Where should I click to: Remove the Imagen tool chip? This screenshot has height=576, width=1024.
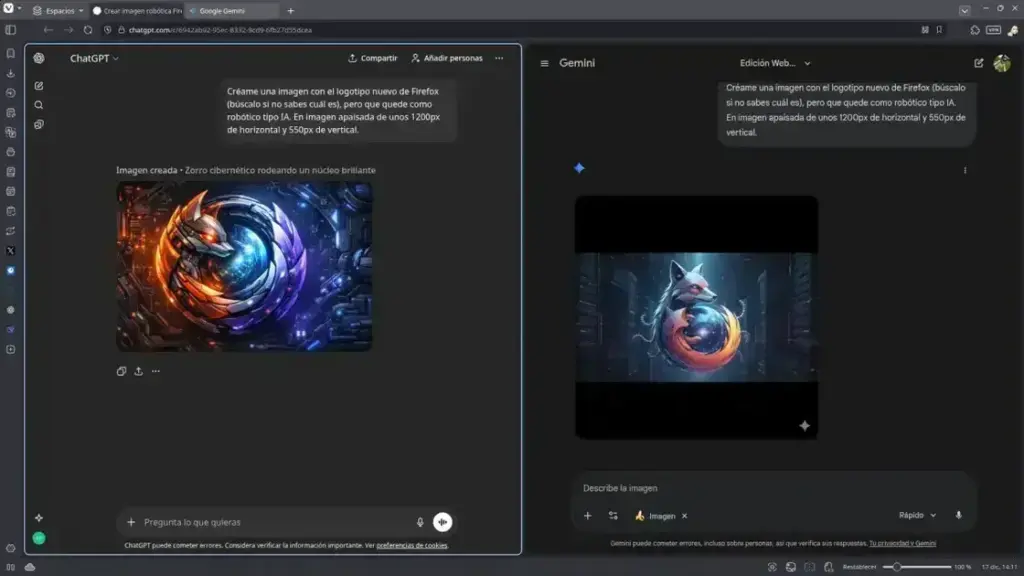(x=684, y=516)
